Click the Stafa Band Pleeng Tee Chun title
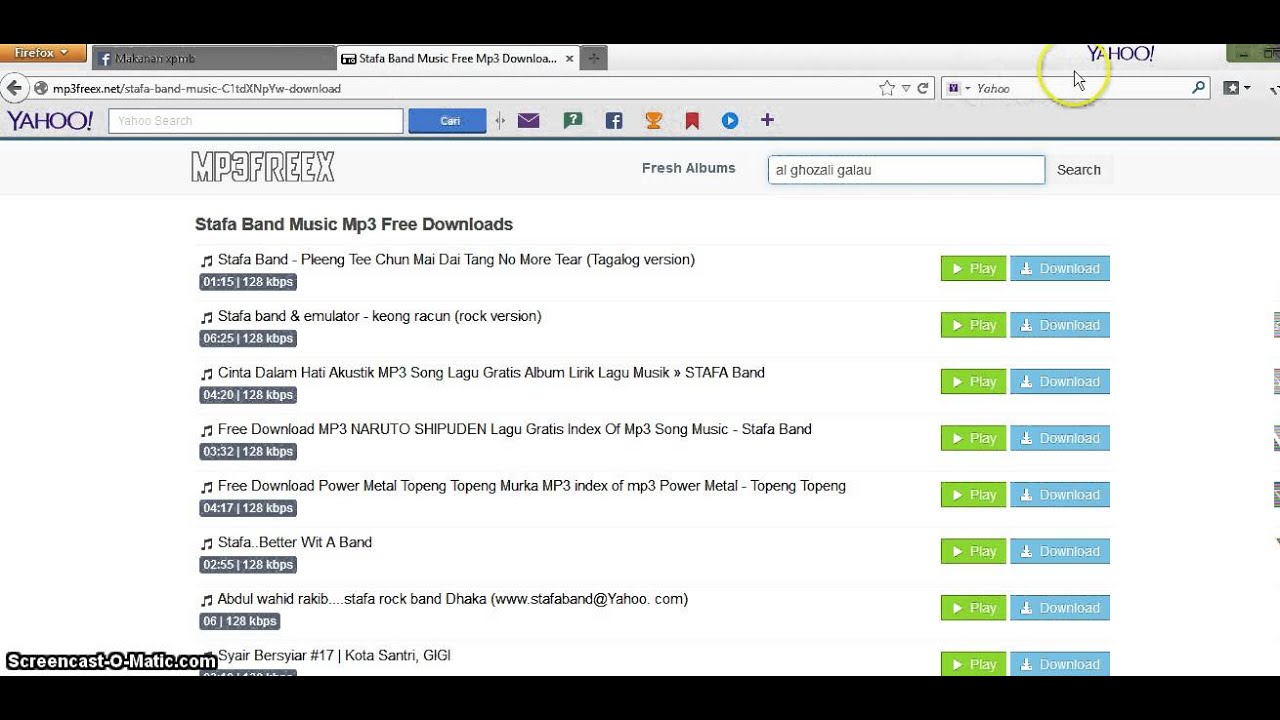 [x=456, y=260]
